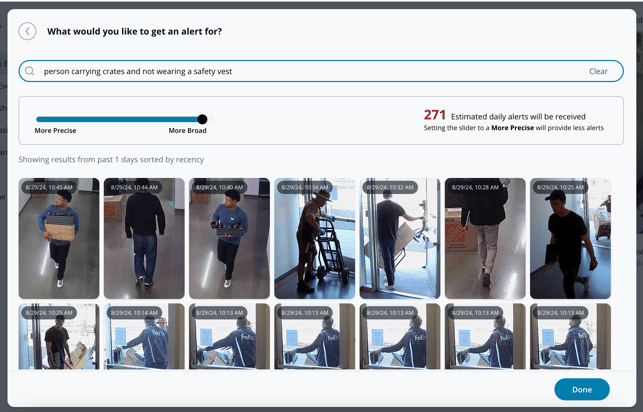Open the 10:44 AM thumbnail
Viewport: 643px width, 412px height.
point(144,238)
